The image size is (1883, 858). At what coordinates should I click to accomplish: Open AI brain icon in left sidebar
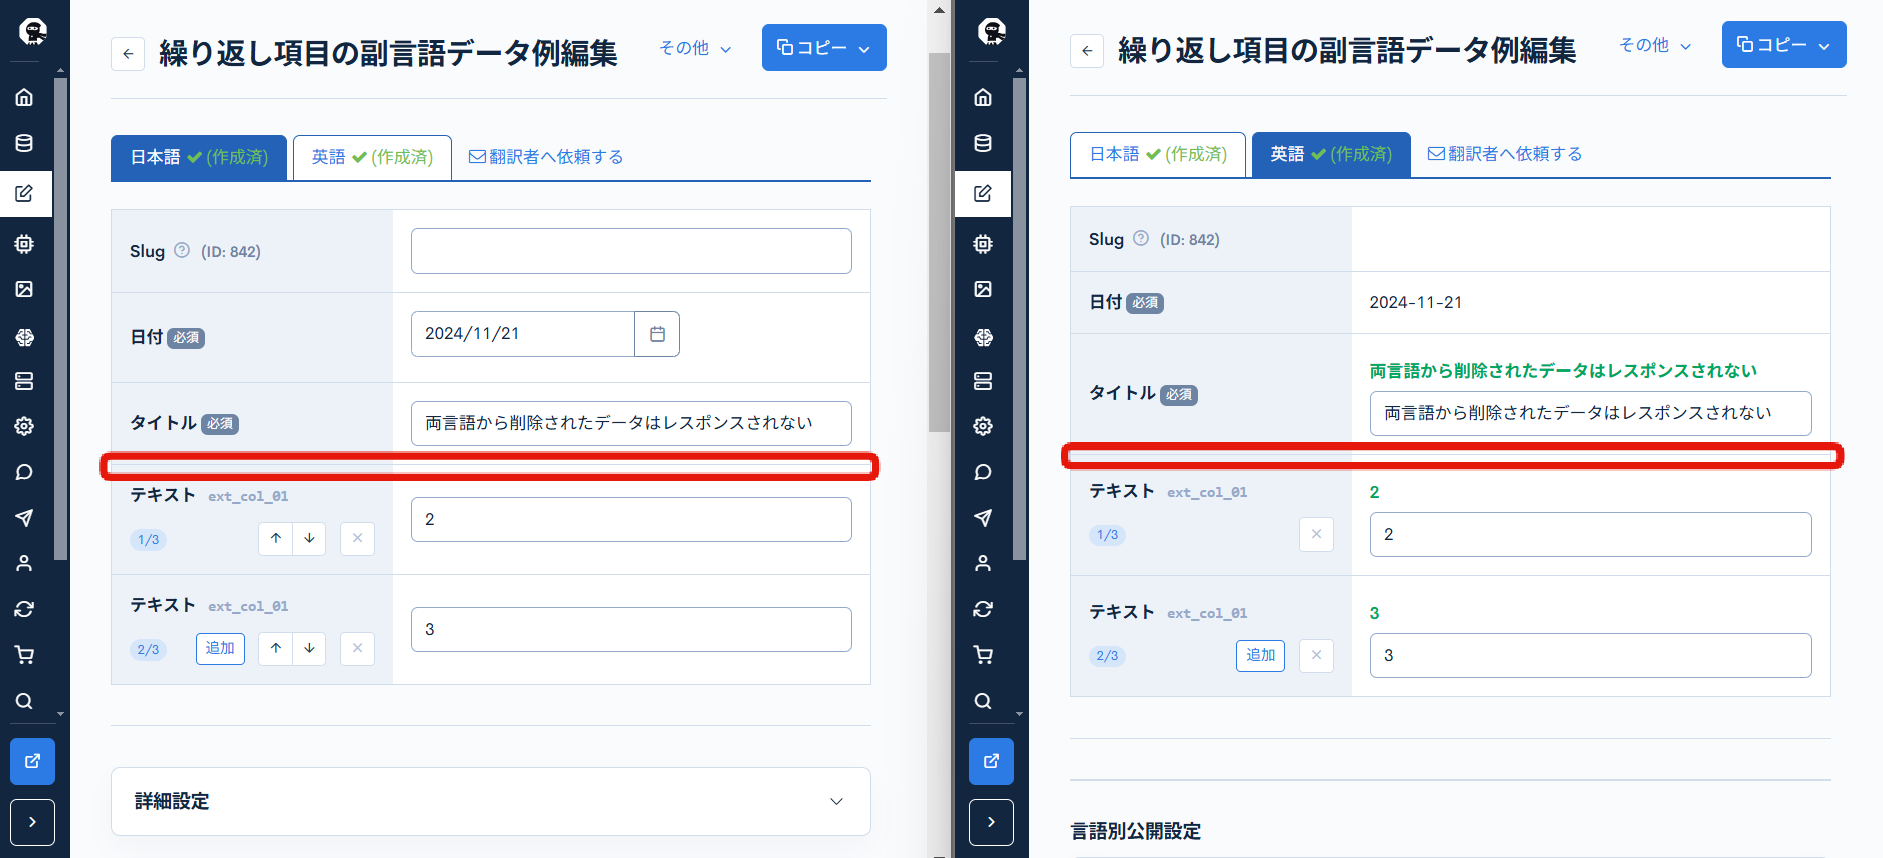click(x=24, y=337)
